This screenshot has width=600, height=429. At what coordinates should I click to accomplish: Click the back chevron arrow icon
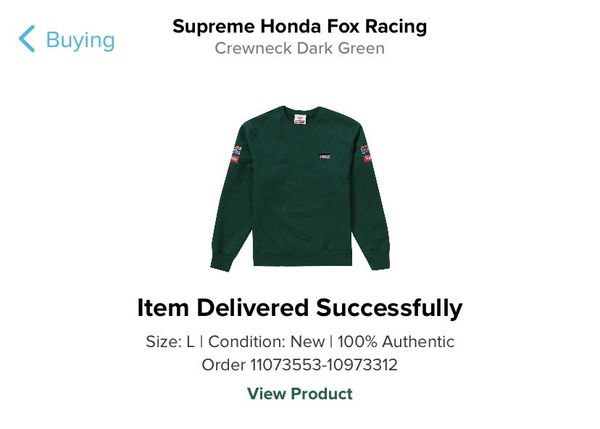tap(27, 39)
